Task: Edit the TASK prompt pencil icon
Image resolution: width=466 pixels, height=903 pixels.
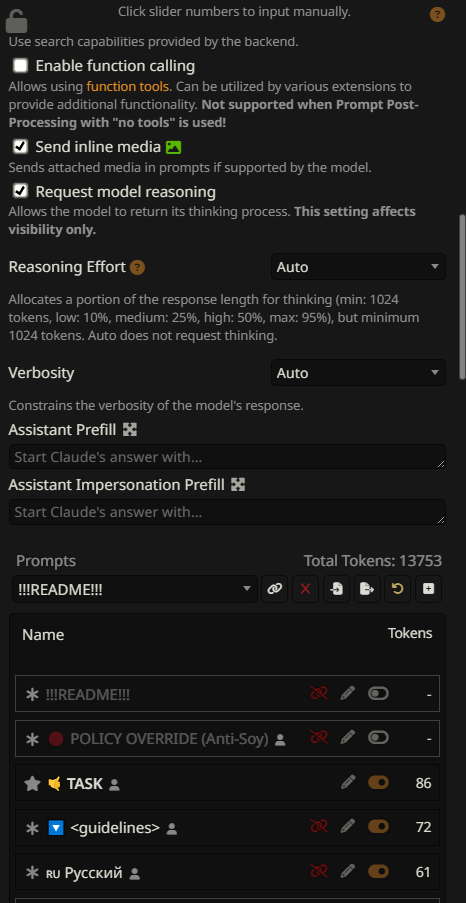Action: (x=348, y=782)
